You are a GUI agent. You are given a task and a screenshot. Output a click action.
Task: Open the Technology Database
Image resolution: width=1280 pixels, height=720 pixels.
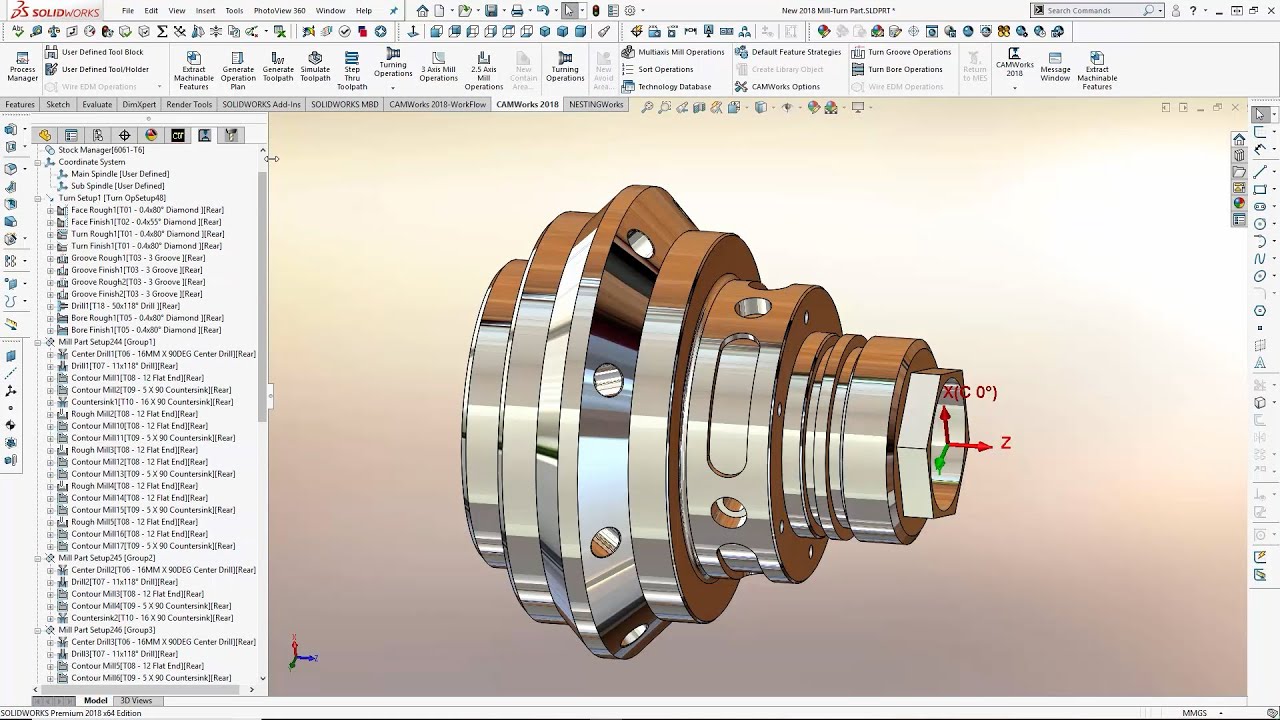(x=666, y=86)
